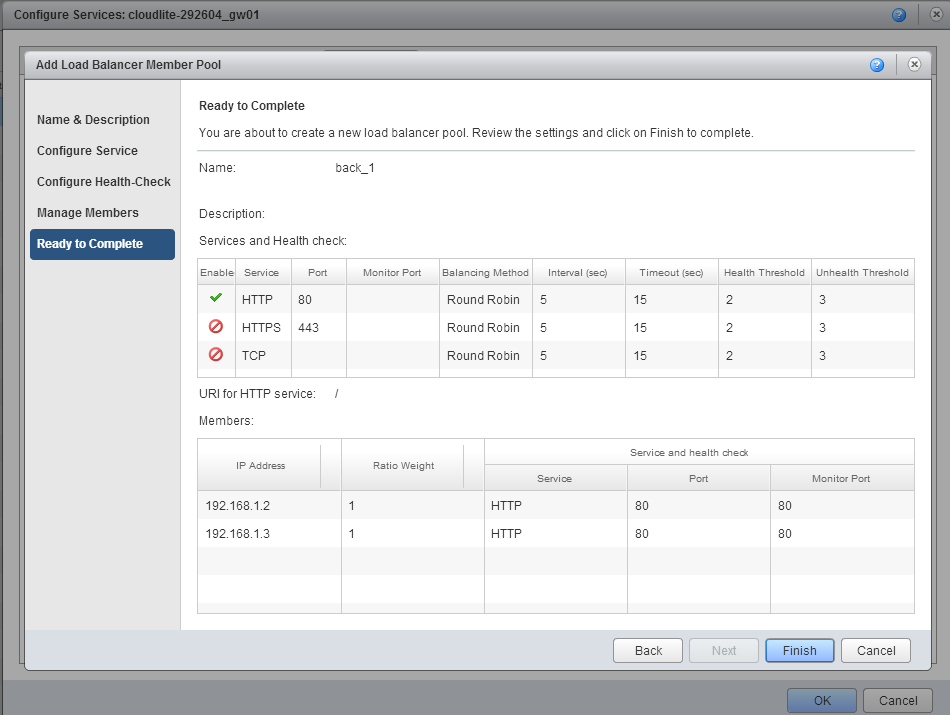
Task: Open help on Configure Services title bar
Action: (898, 14)
